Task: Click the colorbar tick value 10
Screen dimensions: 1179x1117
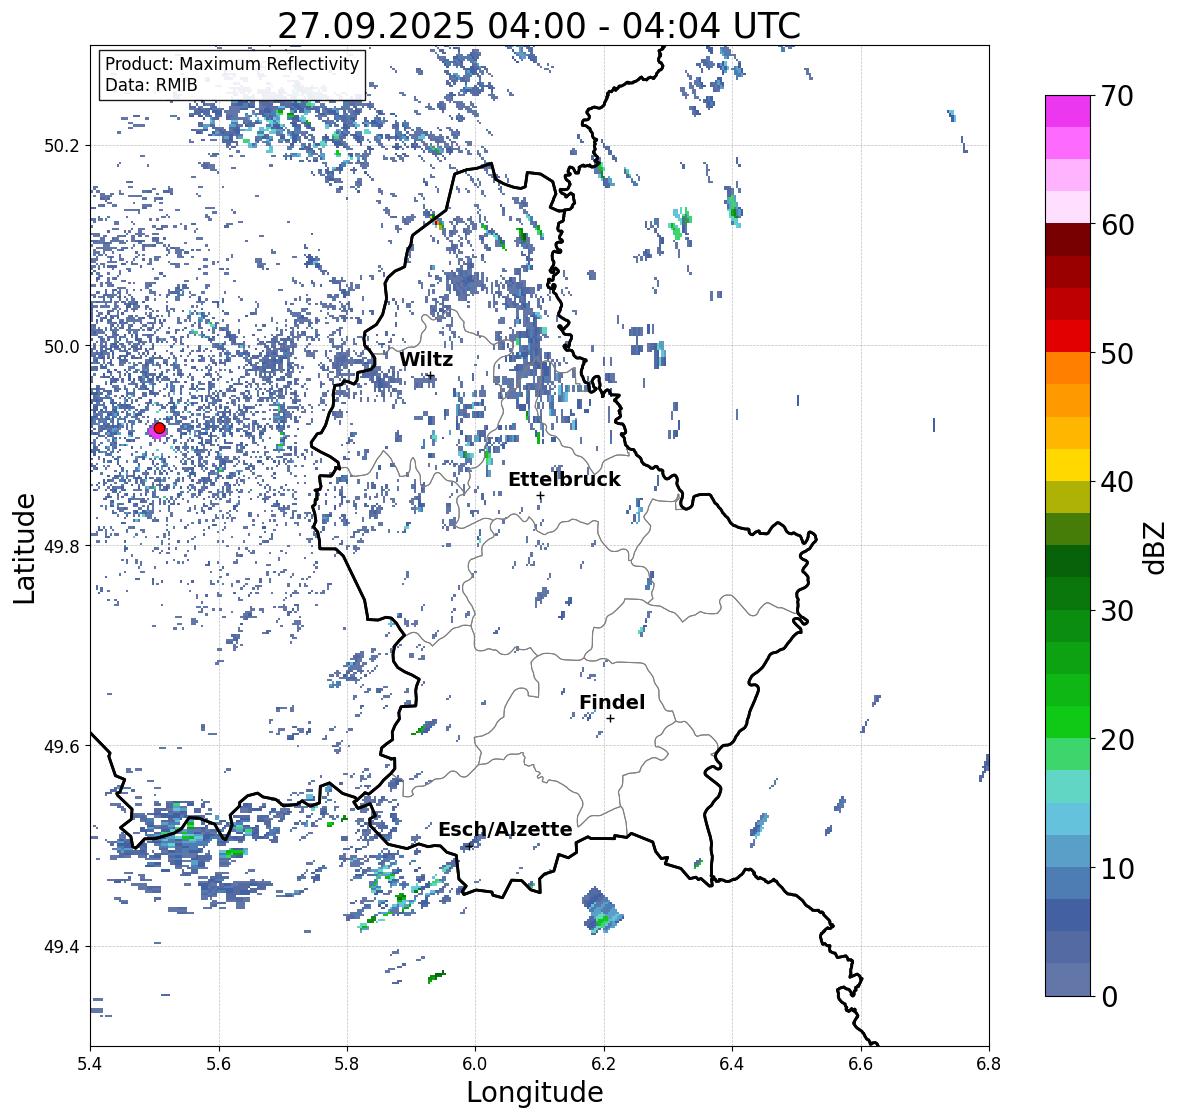Action: [x=1117, y=868]
